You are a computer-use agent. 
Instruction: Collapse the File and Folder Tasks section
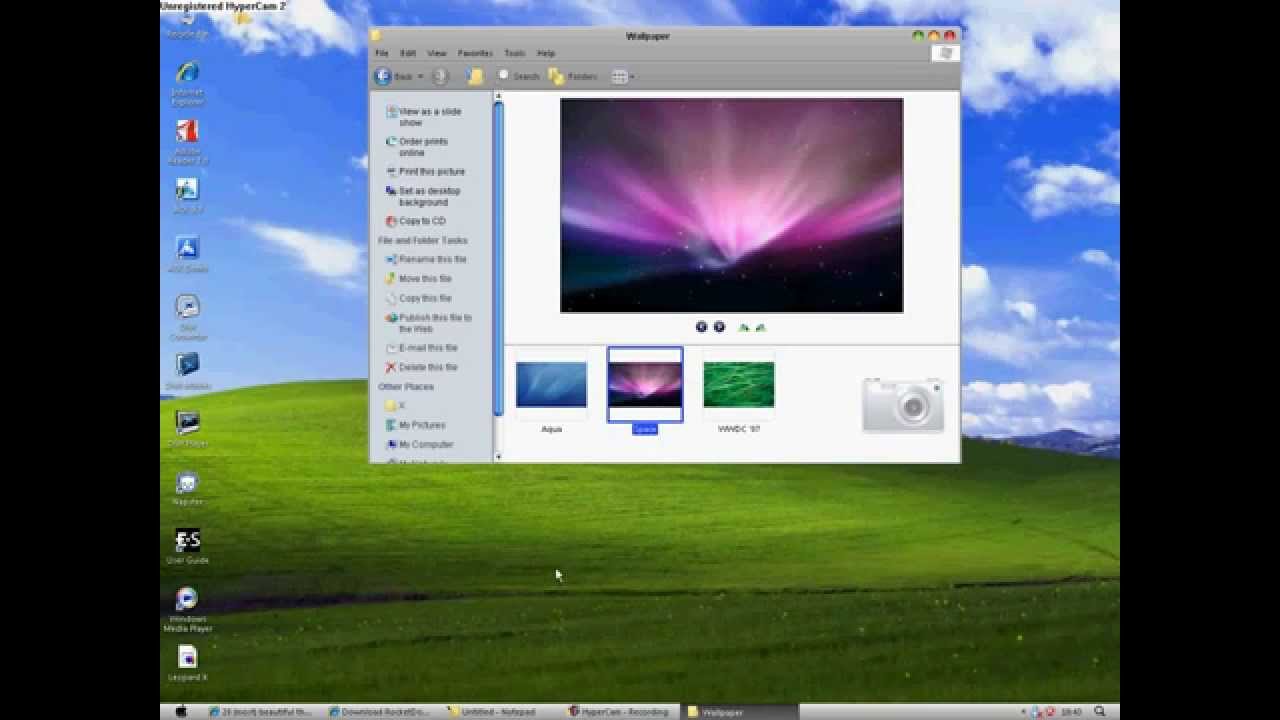(x=422, y=241)
